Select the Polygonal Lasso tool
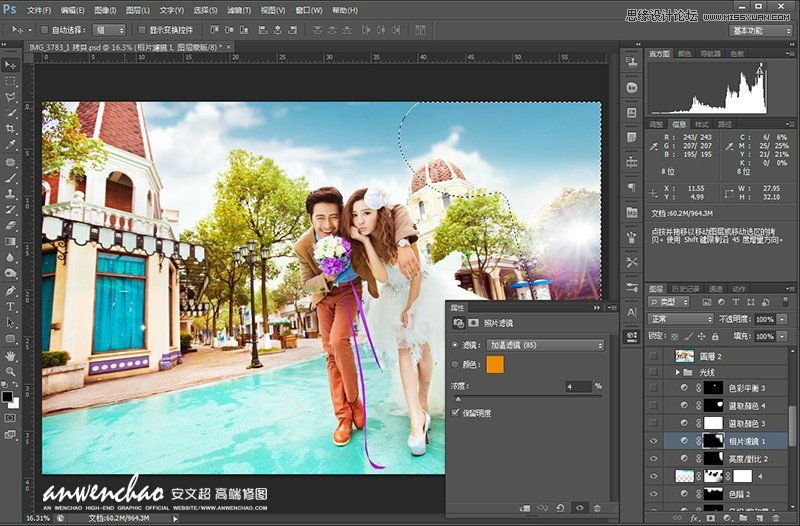Image resolution: width=800 pixels, height=526 pixels. coord(10,97)
